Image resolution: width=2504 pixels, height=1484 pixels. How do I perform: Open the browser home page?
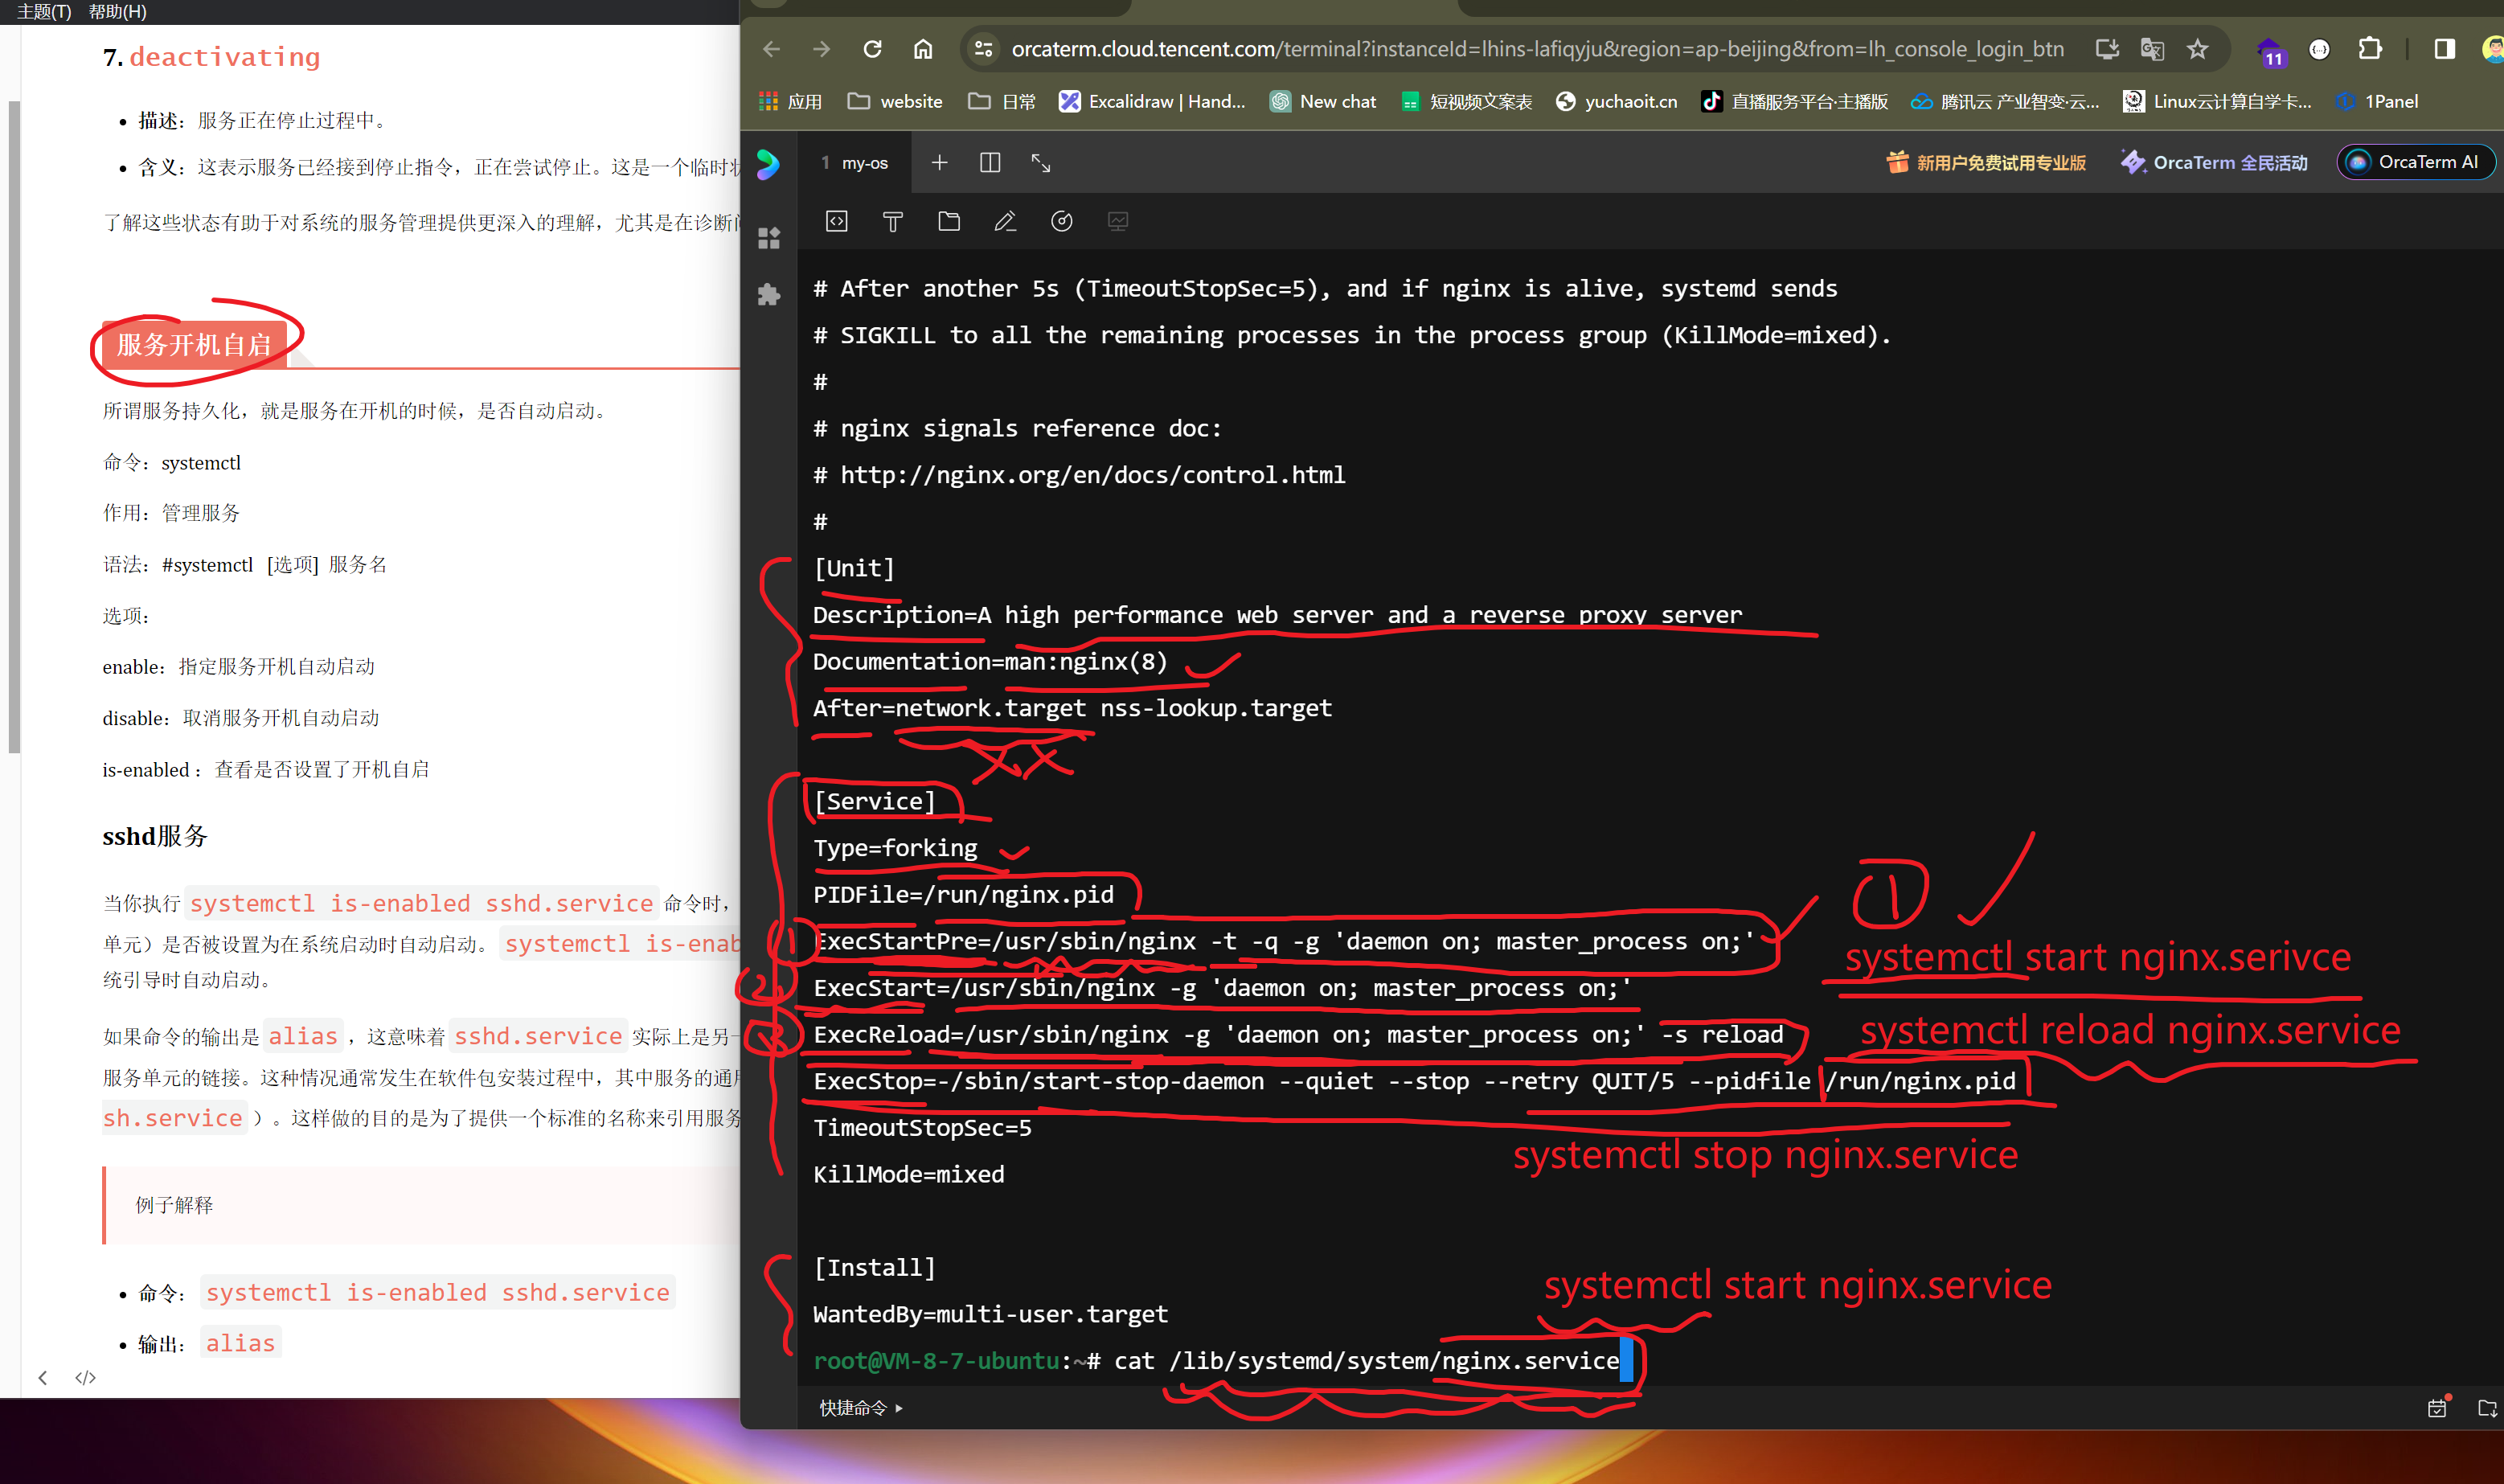click(x=922, y=49)
